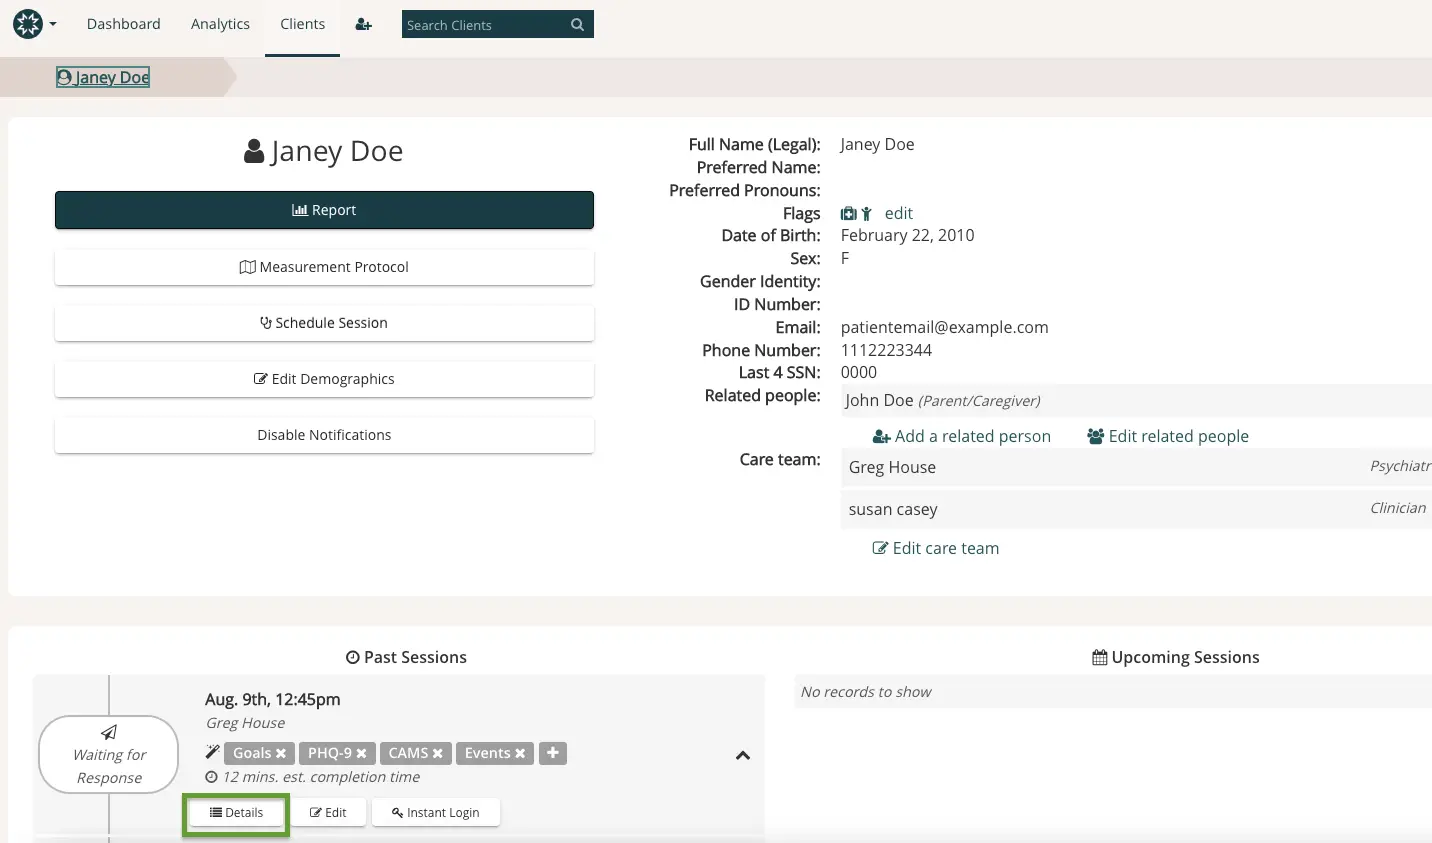Image resolution: width=1432 pixels, height=843 pixels.
Task: Click the Janey Doe breadcrumb link
Action: (103, 77)
